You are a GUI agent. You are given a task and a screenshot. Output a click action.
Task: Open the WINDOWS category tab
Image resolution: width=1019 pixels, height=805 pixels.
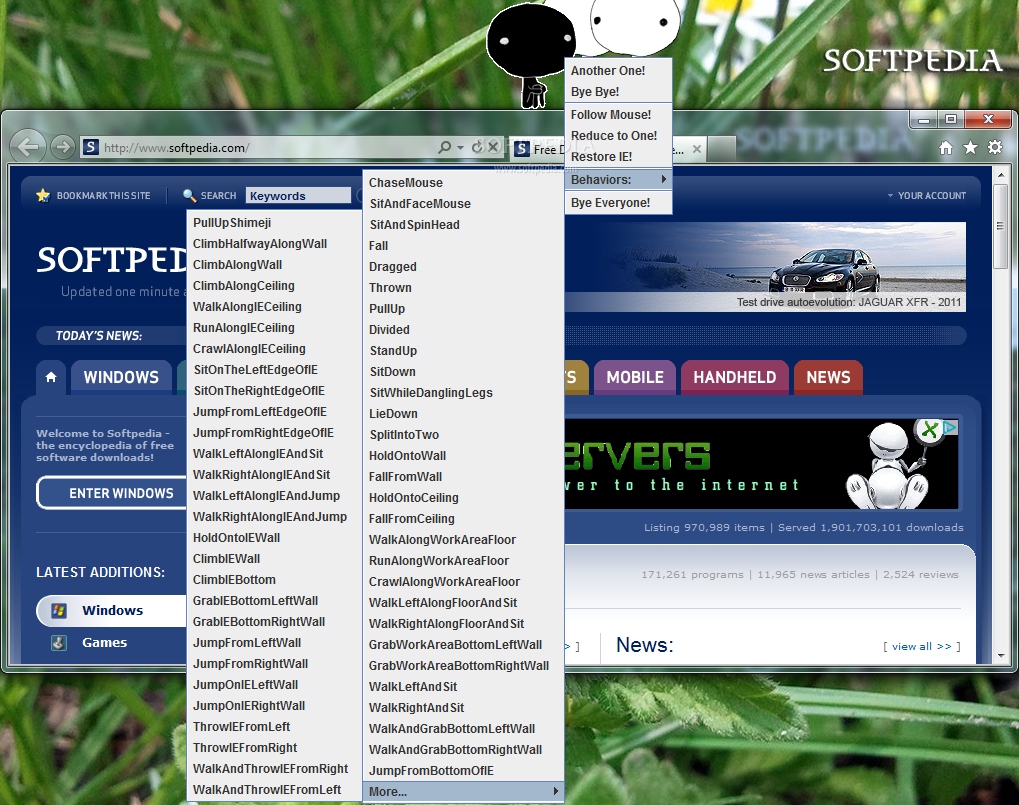[122, 377]
